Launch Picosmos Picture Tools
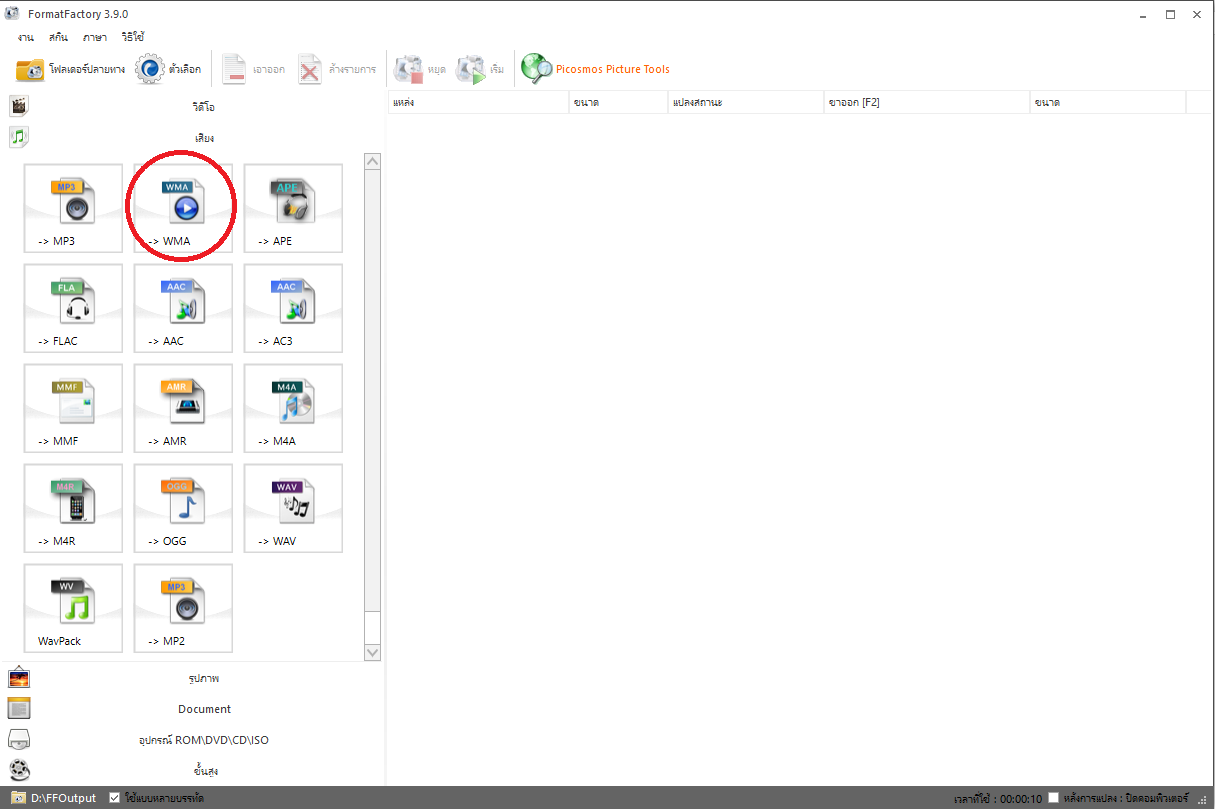Viewport: 1215px width, 809px height. [595, 69]
